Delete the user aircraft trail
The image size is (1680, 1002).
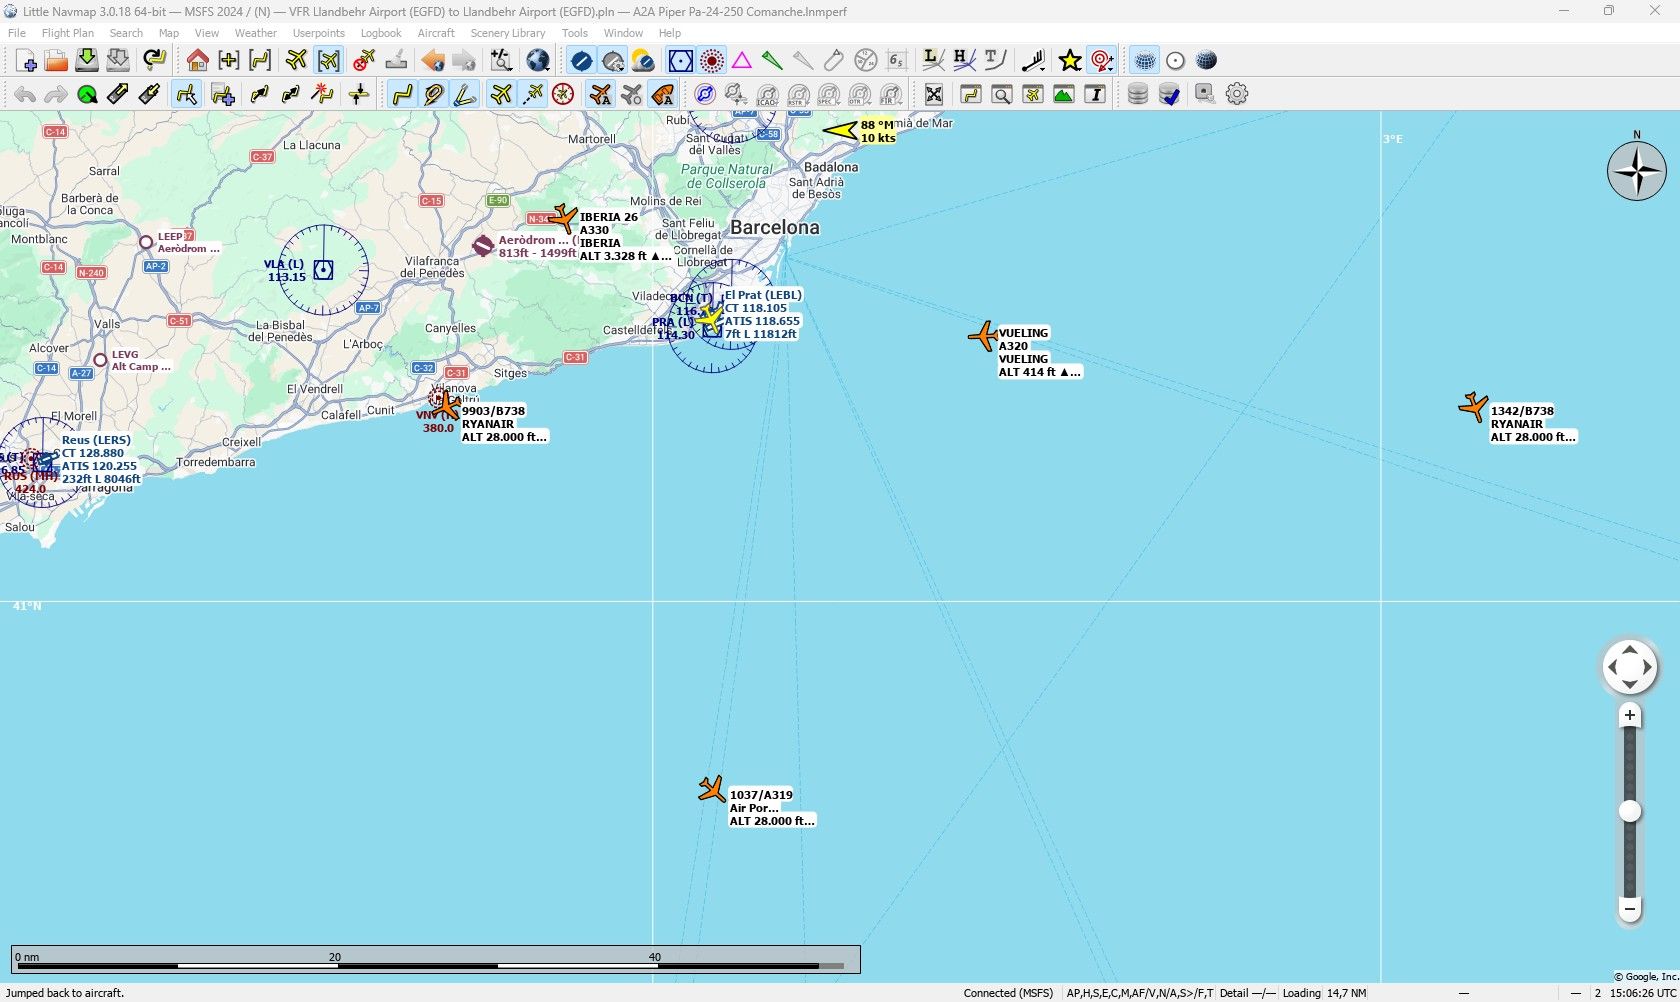tap(365, 61)
